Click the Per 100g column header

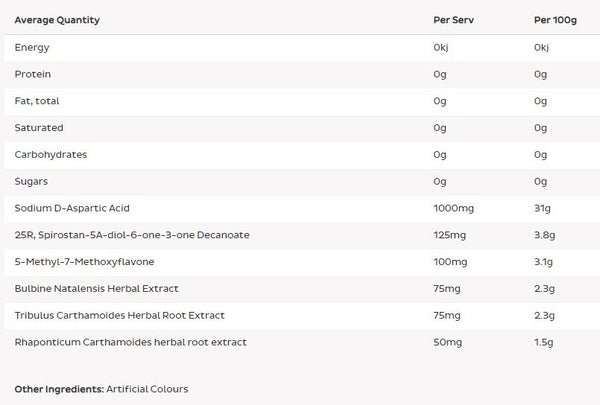tap(554, 20)
